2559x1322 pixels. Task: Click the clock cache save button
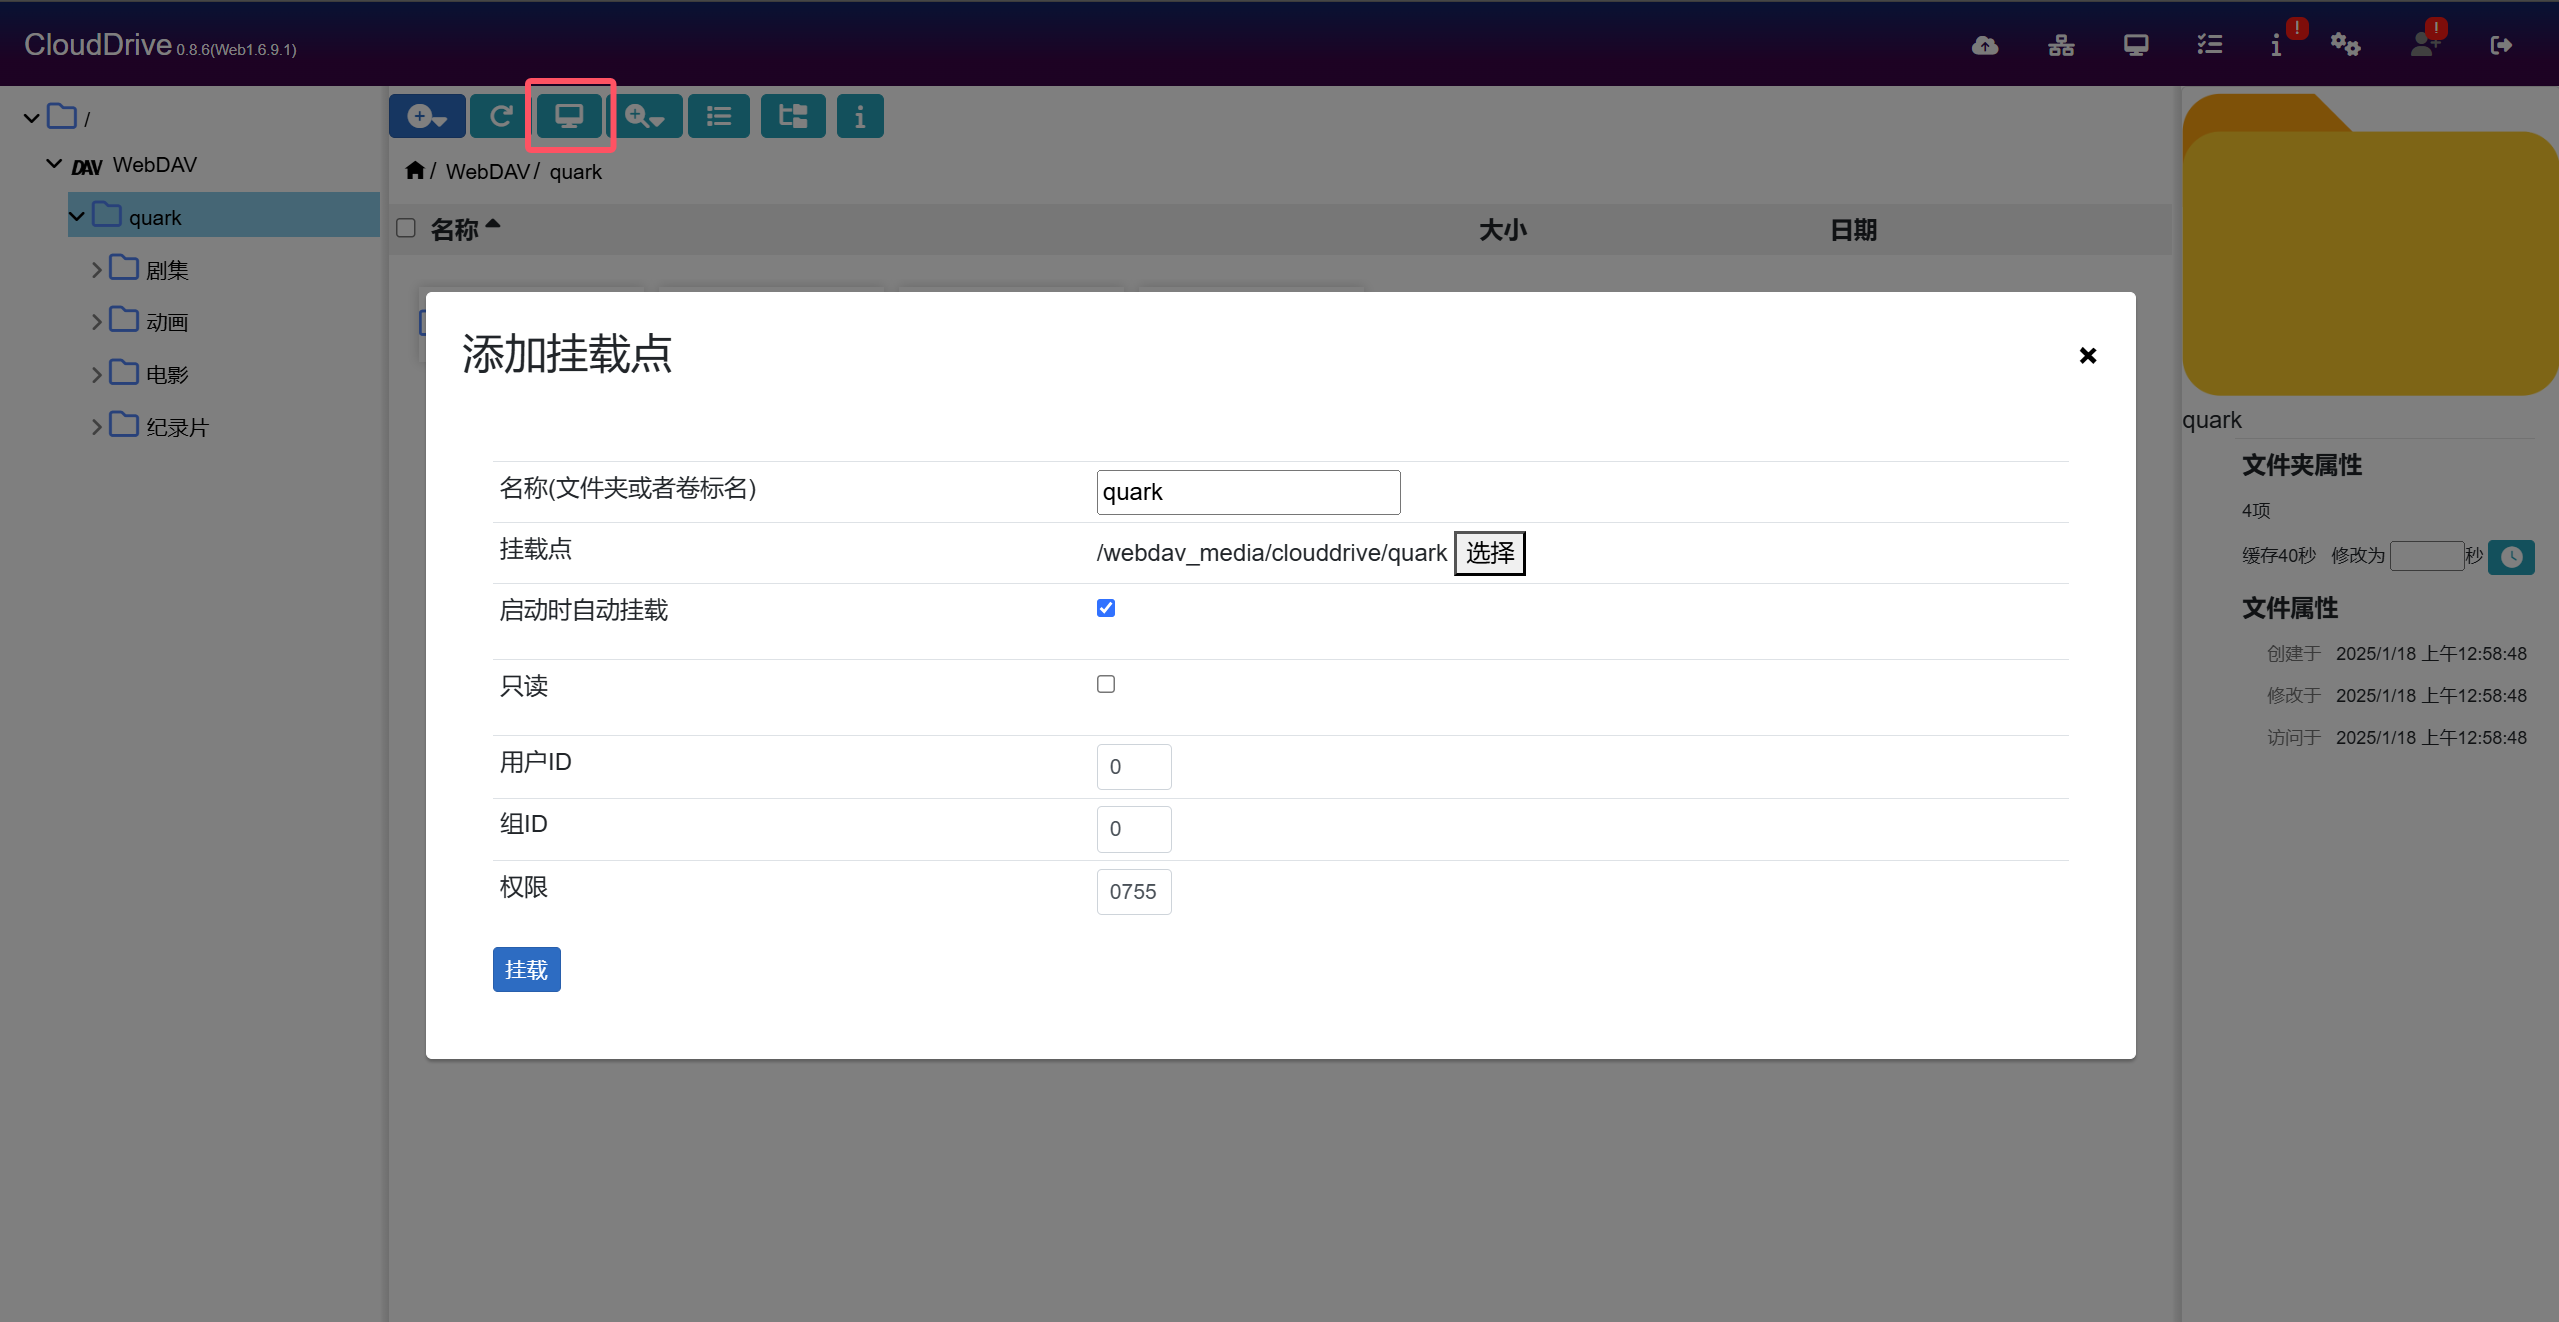tap(2510, 557)
